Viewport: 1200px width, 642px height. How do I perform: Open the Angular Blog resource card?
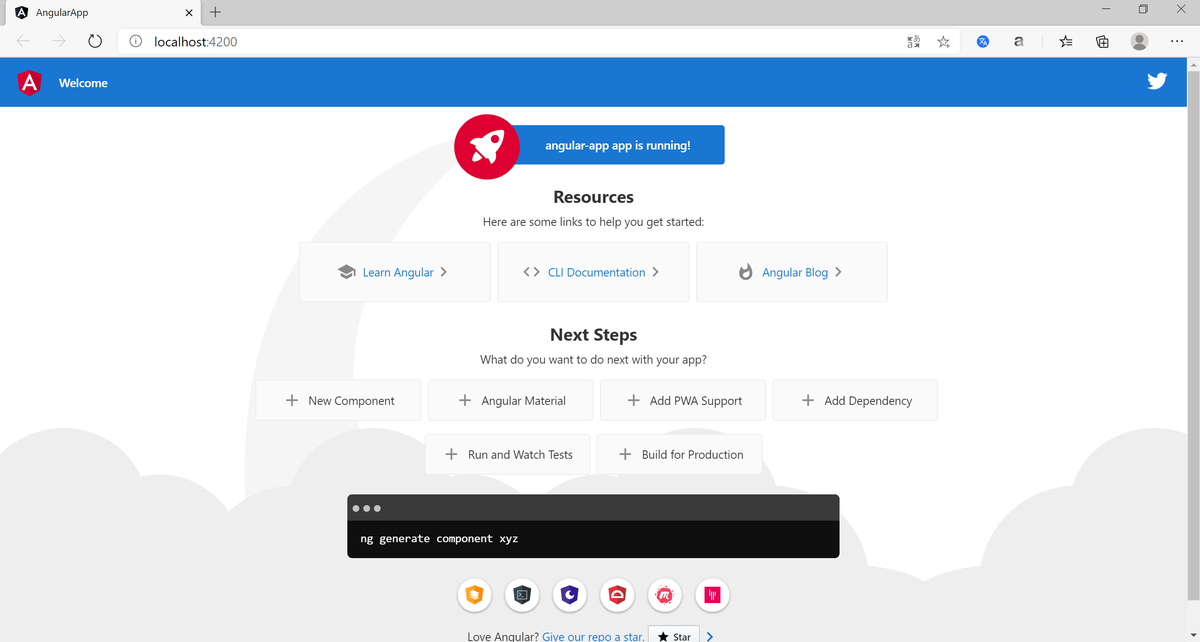tap(791, 272)
